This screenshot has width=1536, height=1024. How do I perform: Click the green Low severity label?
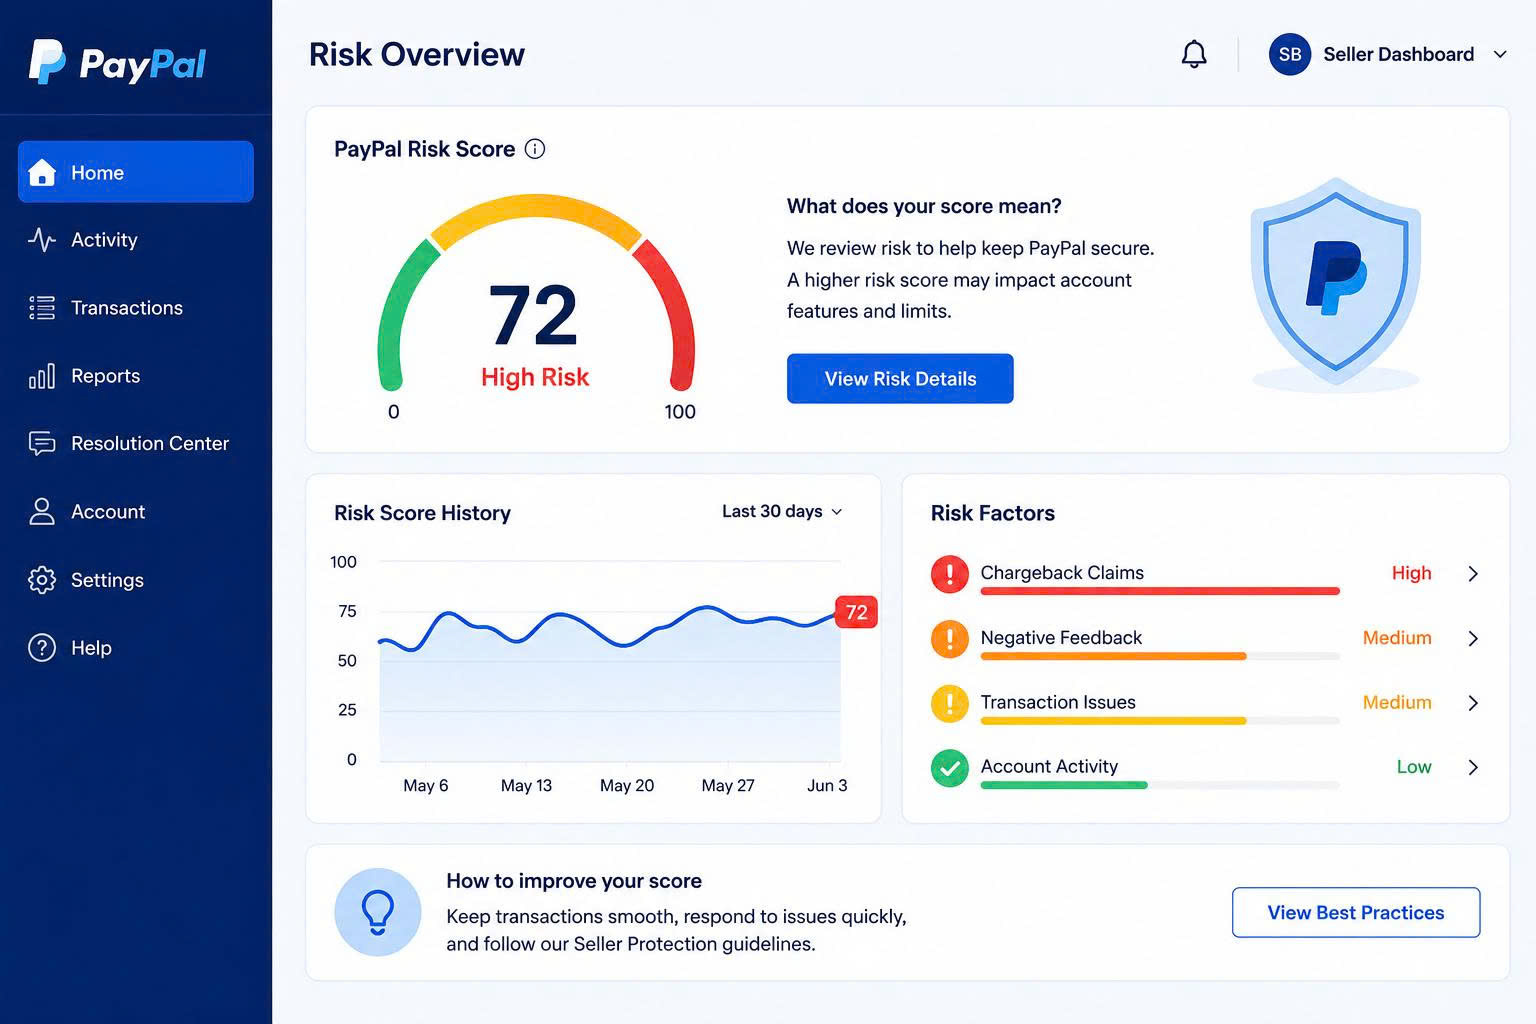coord(1414,767)
